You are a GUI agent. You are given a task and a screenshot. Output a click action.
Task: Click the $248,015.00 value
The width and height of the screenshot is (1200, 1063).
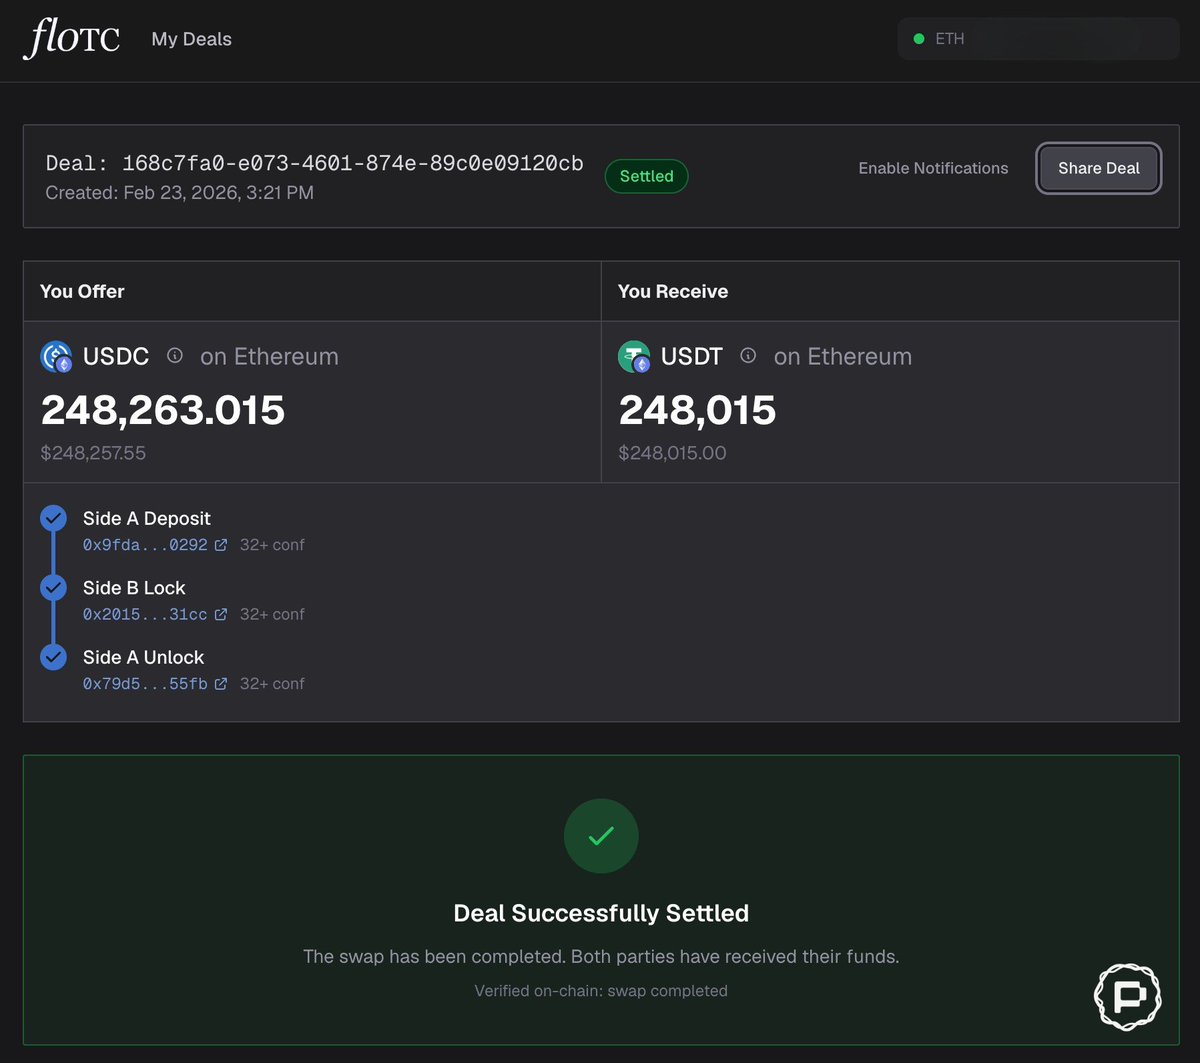tap(673, 453)
